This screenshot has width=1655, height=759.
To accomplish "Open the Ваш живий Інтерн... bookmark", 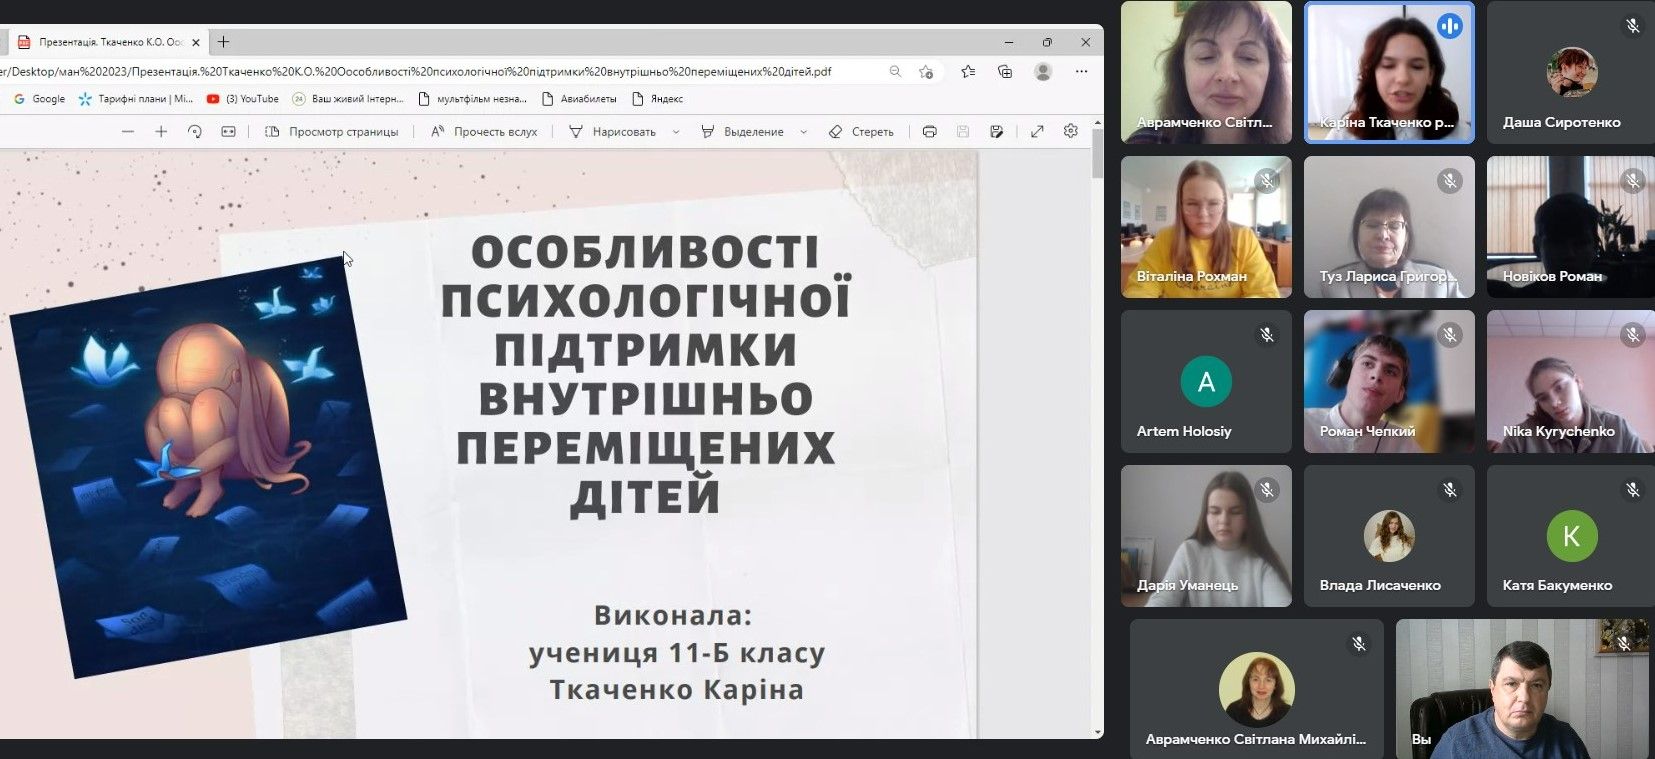I will pos(348,99).
